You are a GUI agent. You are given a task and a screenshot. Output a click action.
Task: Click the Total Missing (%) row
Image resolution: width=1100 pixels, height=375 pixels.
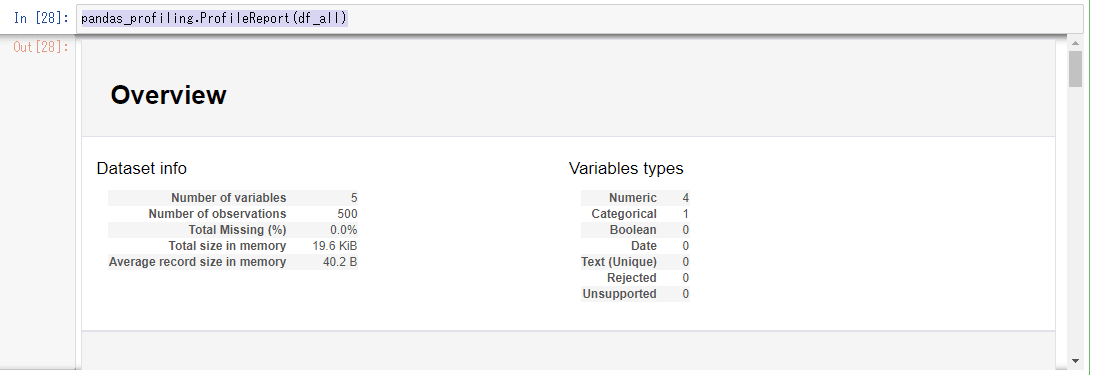pos(233,230)
